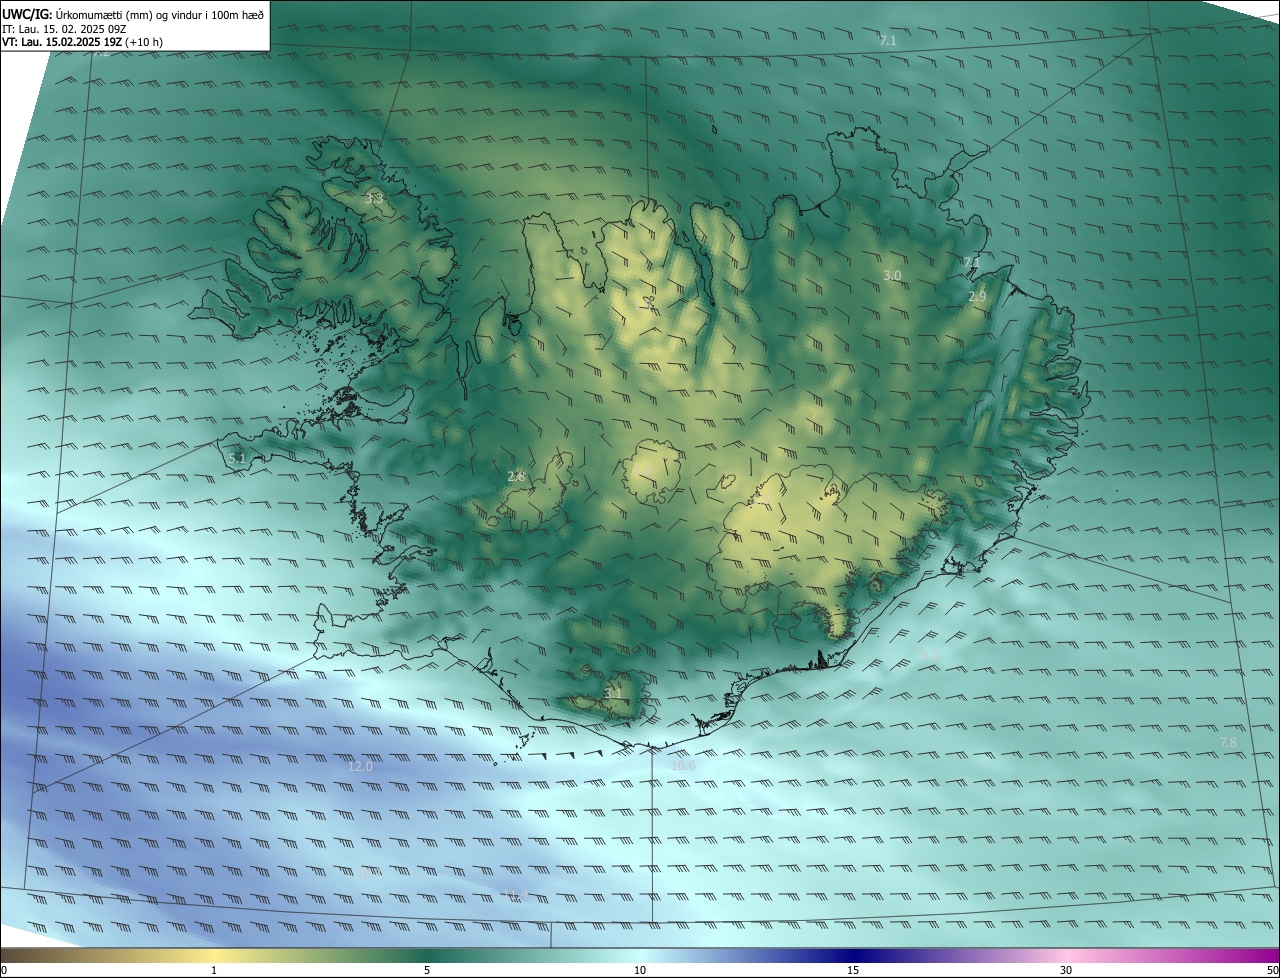Pick the 5.1 value label
The height and width of the screenshot is (978, 1280).
pos(236,459)
